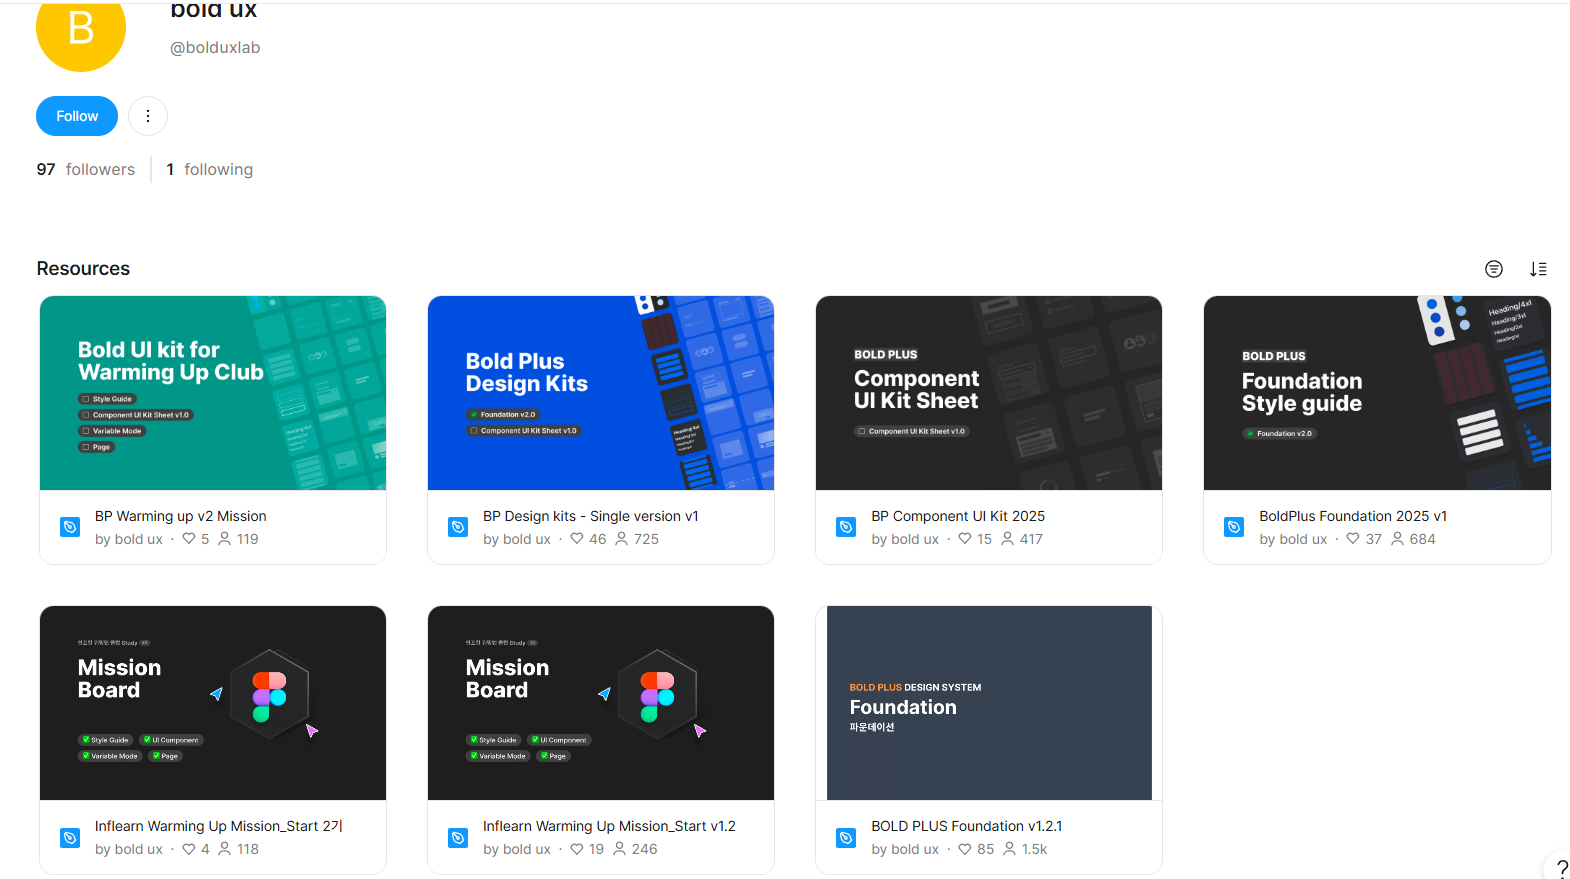
Task: Click the yellow B profile avatar
Action: (x=81, y=28)
